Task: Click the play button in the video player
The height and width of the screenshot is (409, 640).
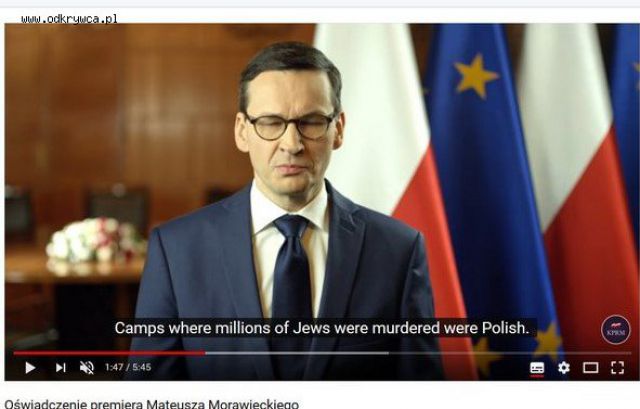Action: click(x=30, y=368)
